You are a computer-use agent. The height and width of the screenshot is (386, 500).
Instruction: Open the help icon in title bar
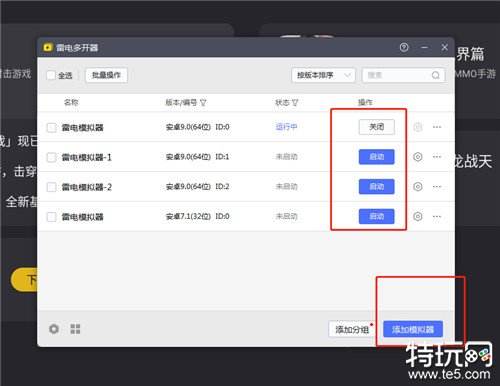[404, 47]
